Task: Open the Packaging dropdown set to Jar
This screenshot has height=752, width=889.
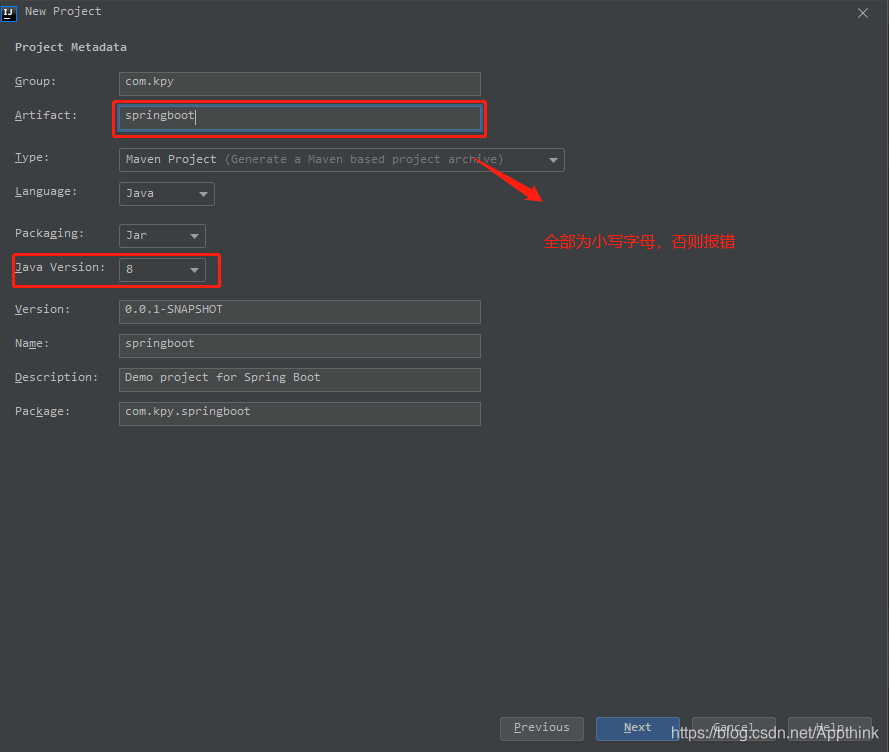Action: (x=155, y=236)
